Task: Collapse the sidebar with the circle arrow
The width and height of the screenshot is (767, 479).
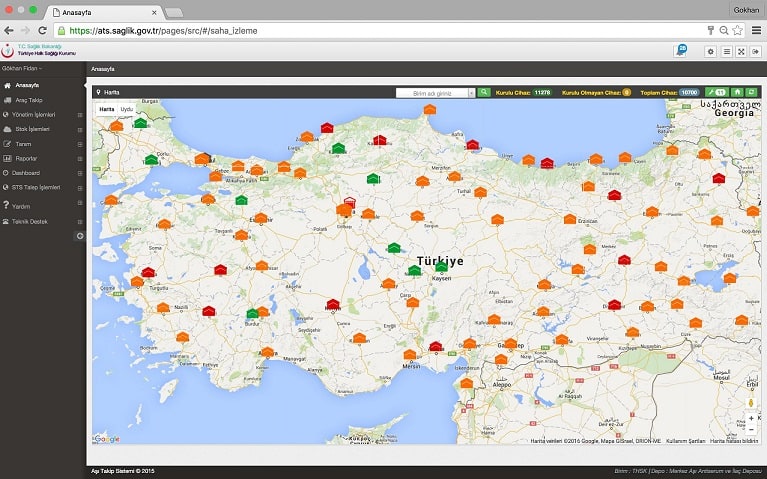Action: (x=80, y=236)
